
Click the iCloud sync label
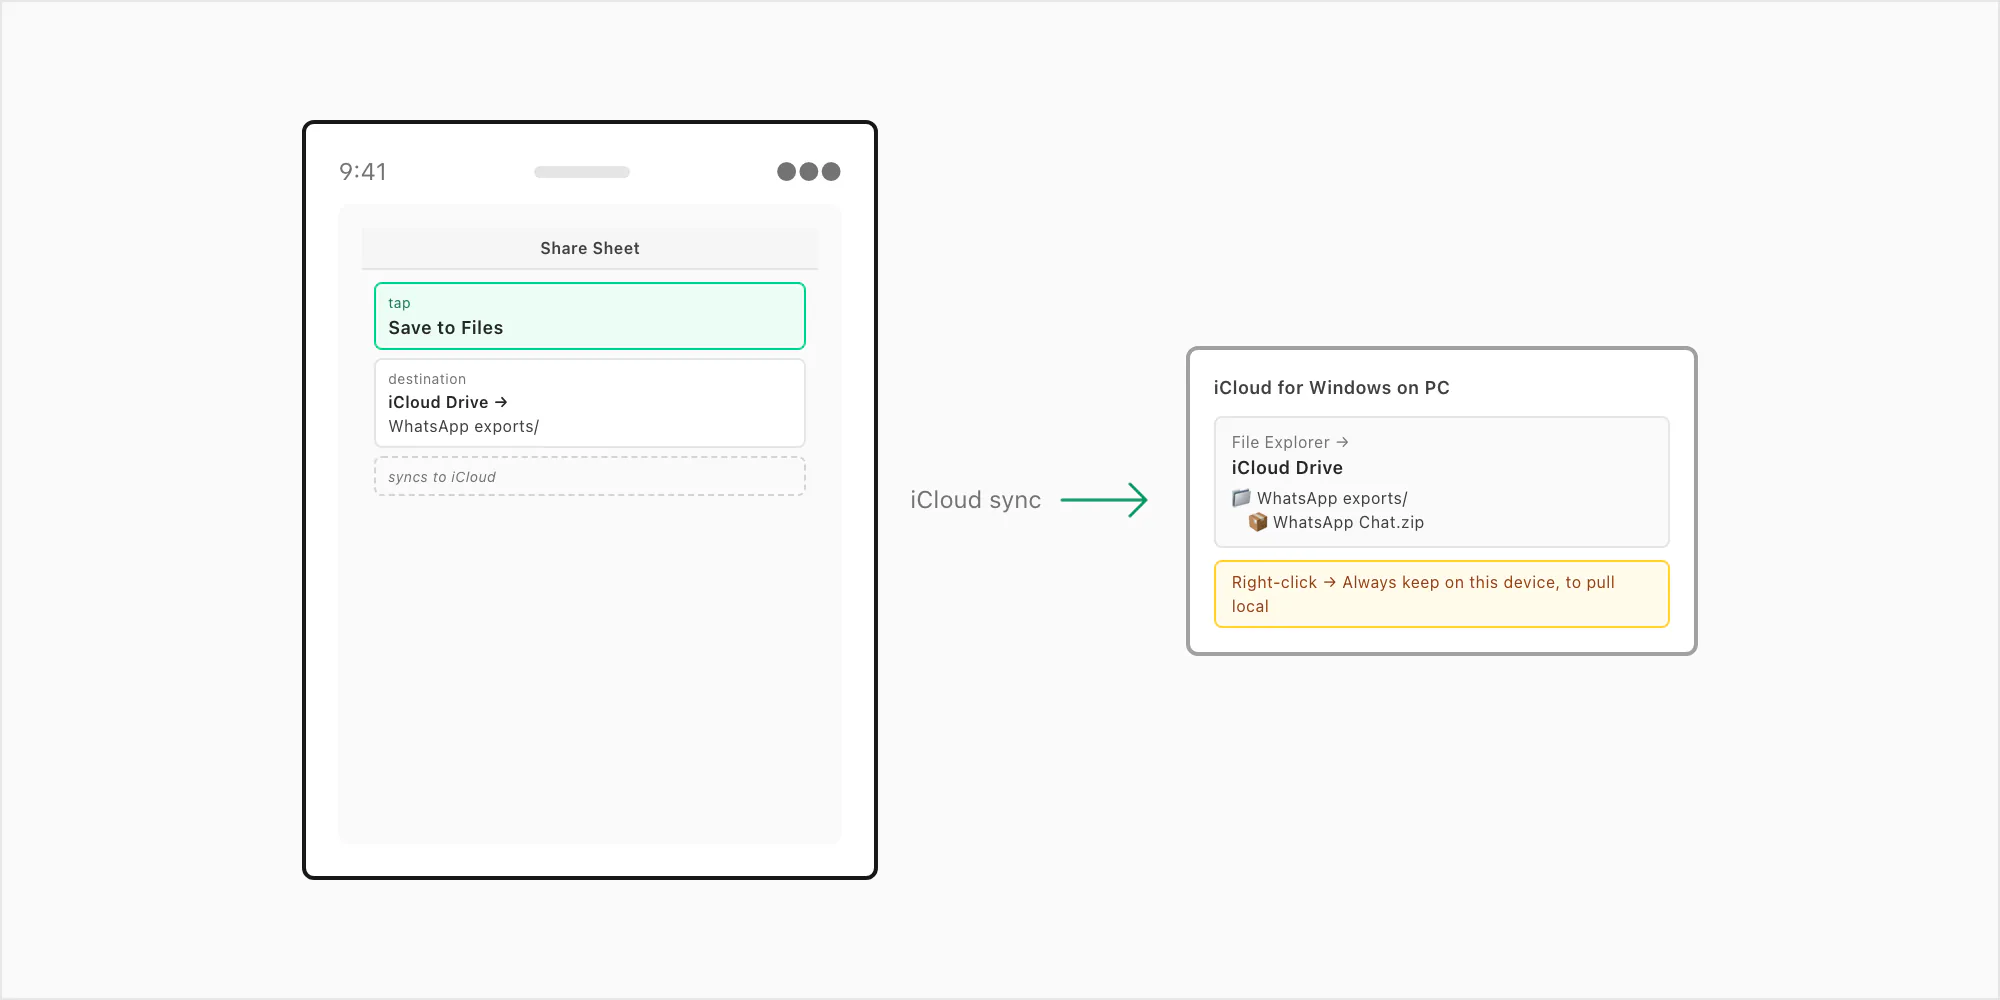click(x=975, y=500)
